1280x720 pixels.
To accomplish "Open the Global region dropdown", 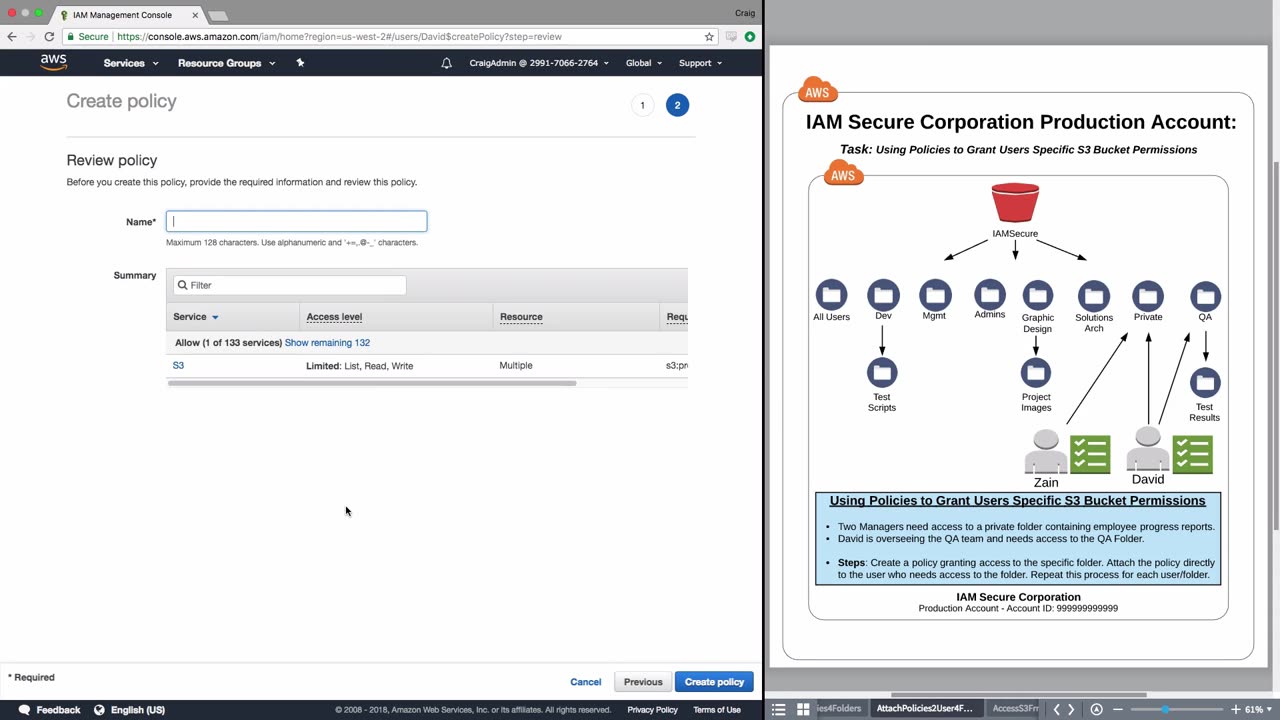I will click(x=644, y=63).
